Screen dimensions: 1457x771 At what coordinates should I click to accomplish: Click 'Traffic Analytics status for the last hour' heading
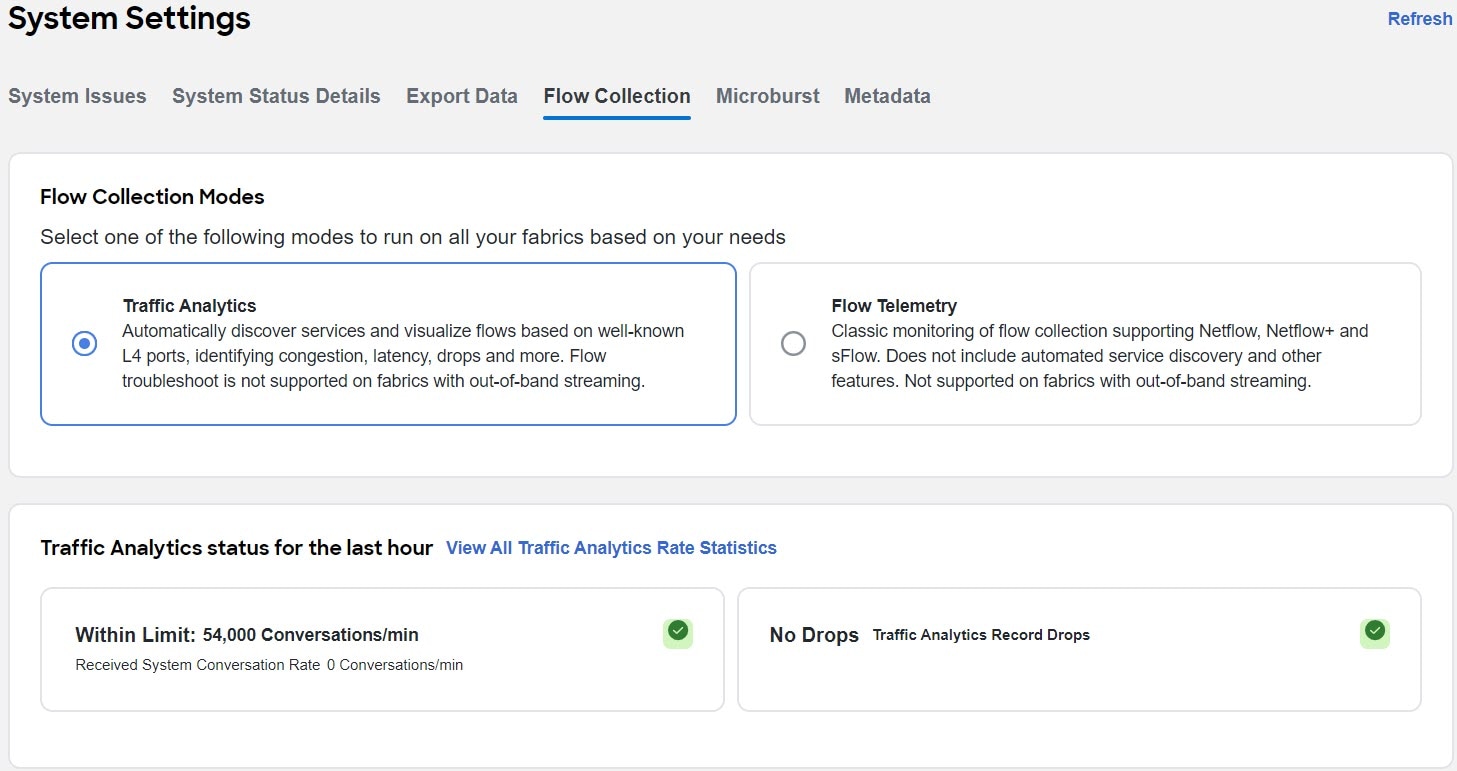coord(237,548)
